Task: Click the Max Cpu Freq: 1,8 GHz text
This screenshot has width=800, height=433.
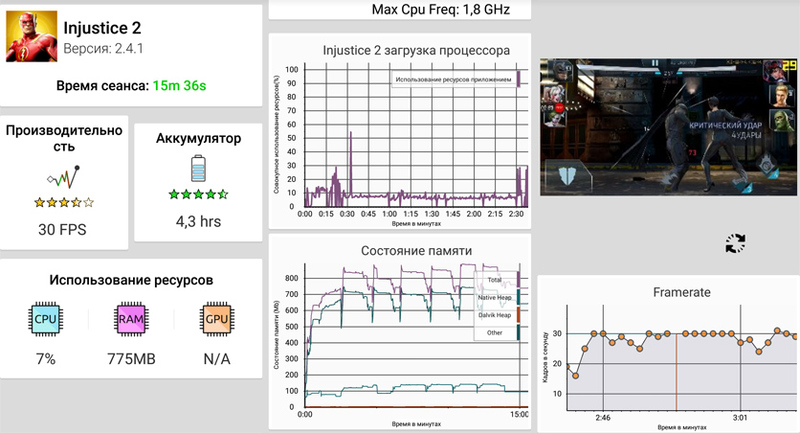Action: [x=441, y=9]
